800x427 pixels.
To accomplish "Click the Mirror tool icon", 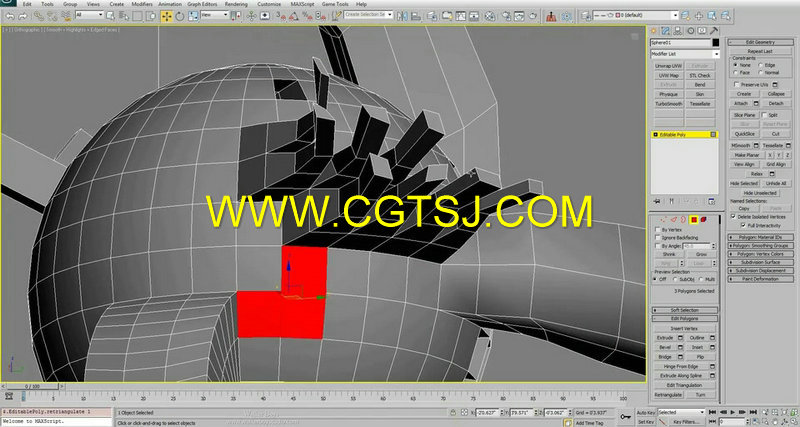I will (x=404, y=16).
